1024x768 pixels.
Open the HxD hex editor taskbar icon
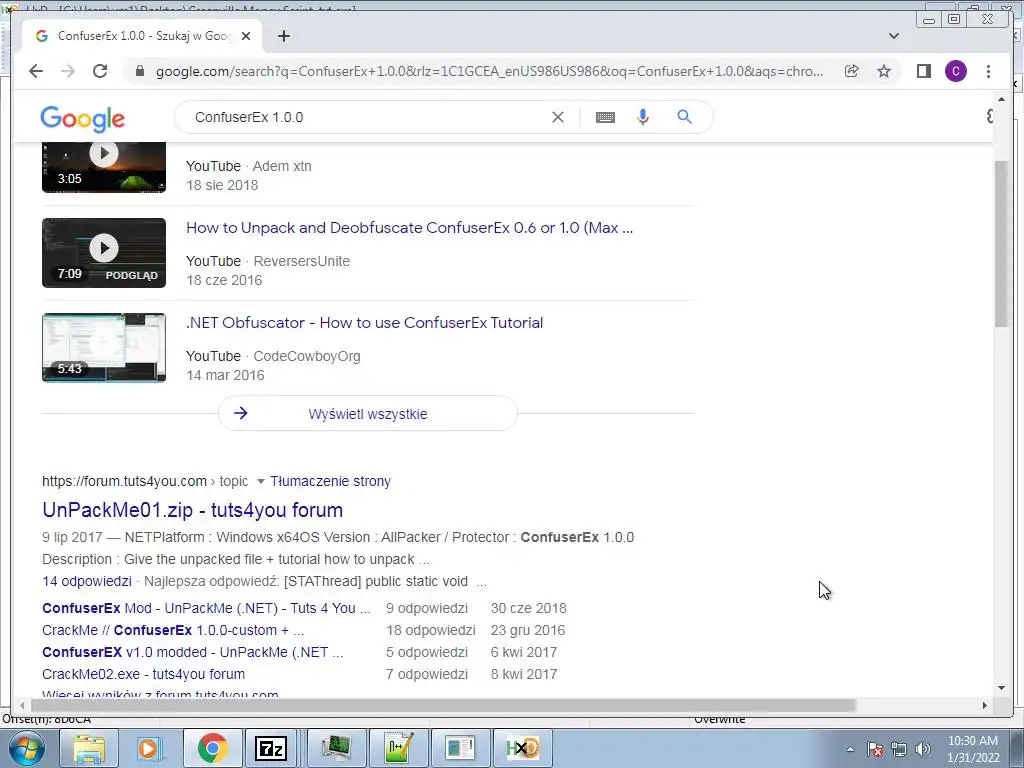[522, 748]
